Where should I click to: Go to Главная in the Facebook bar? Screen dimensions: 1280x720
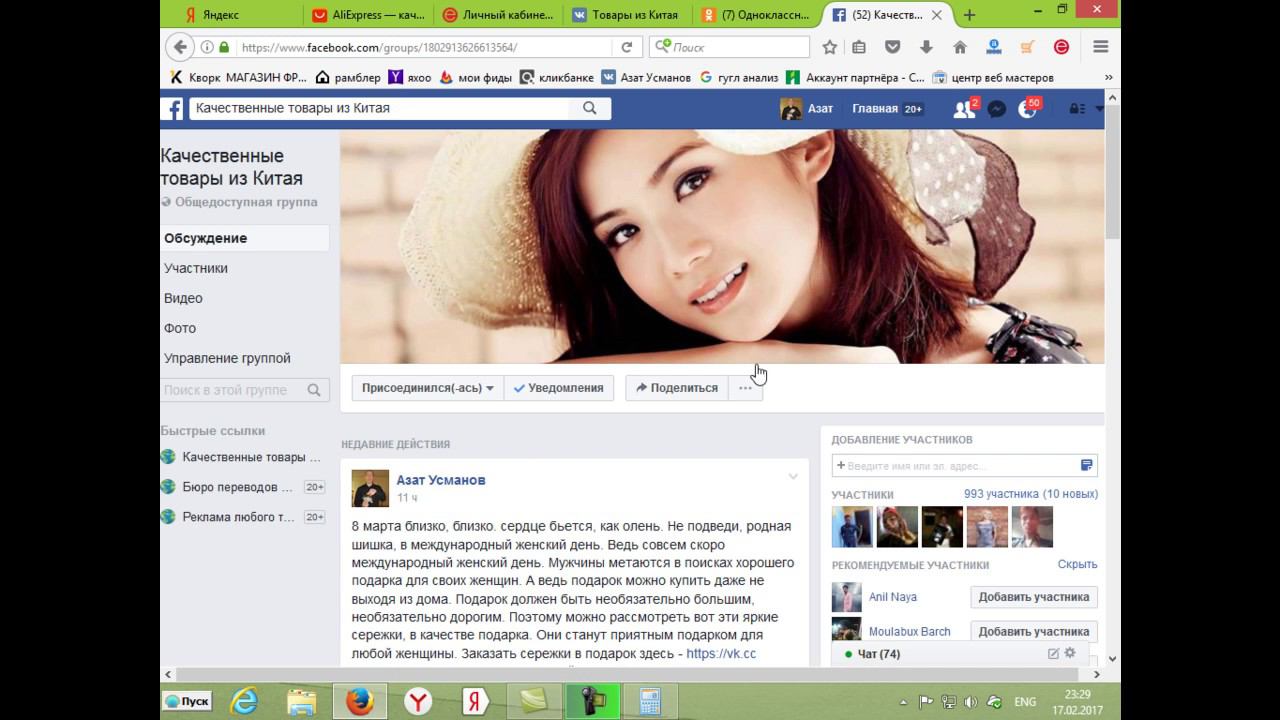875,109
